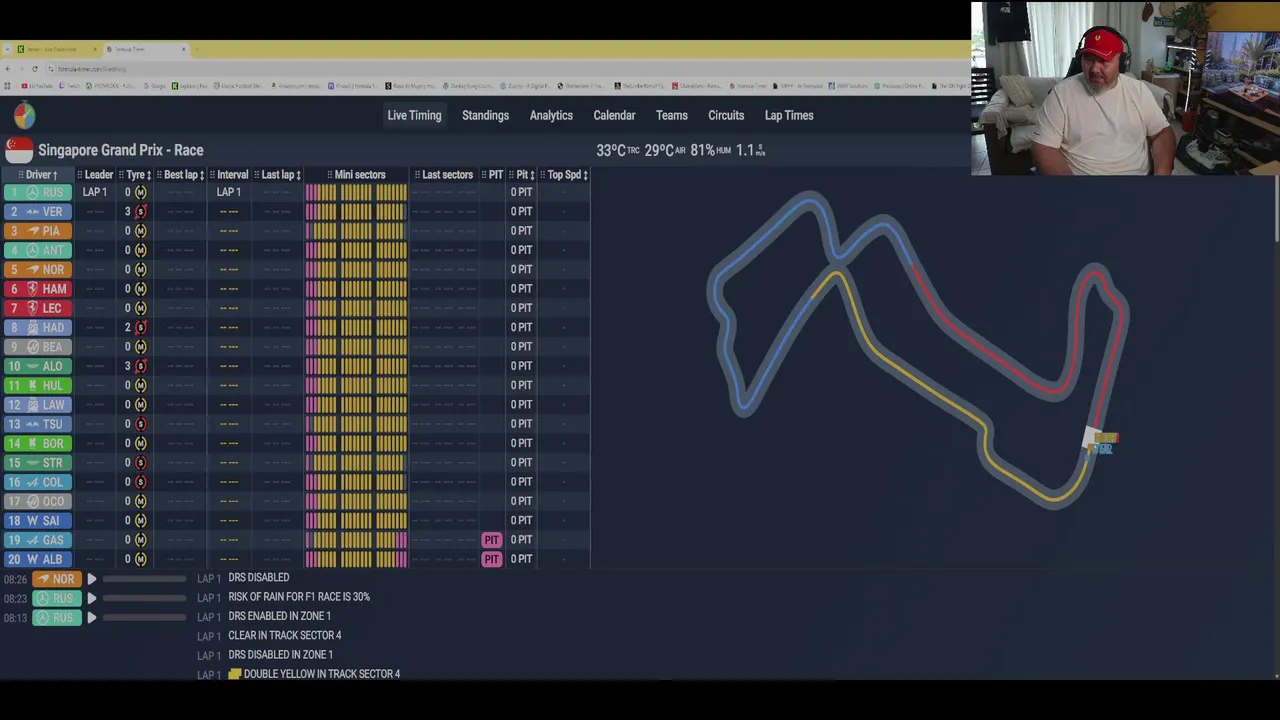
Task: Sort by the Top Spd column header
Action: click(x=565, y=175)
